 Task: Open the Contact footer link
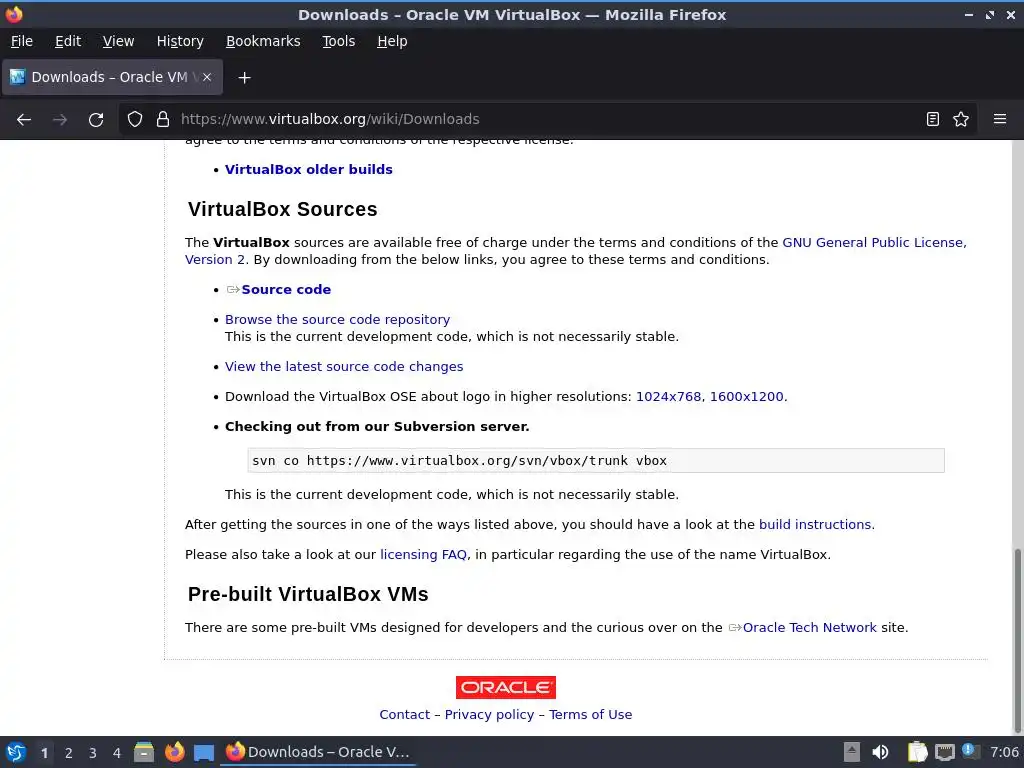(x=404, y=714)
